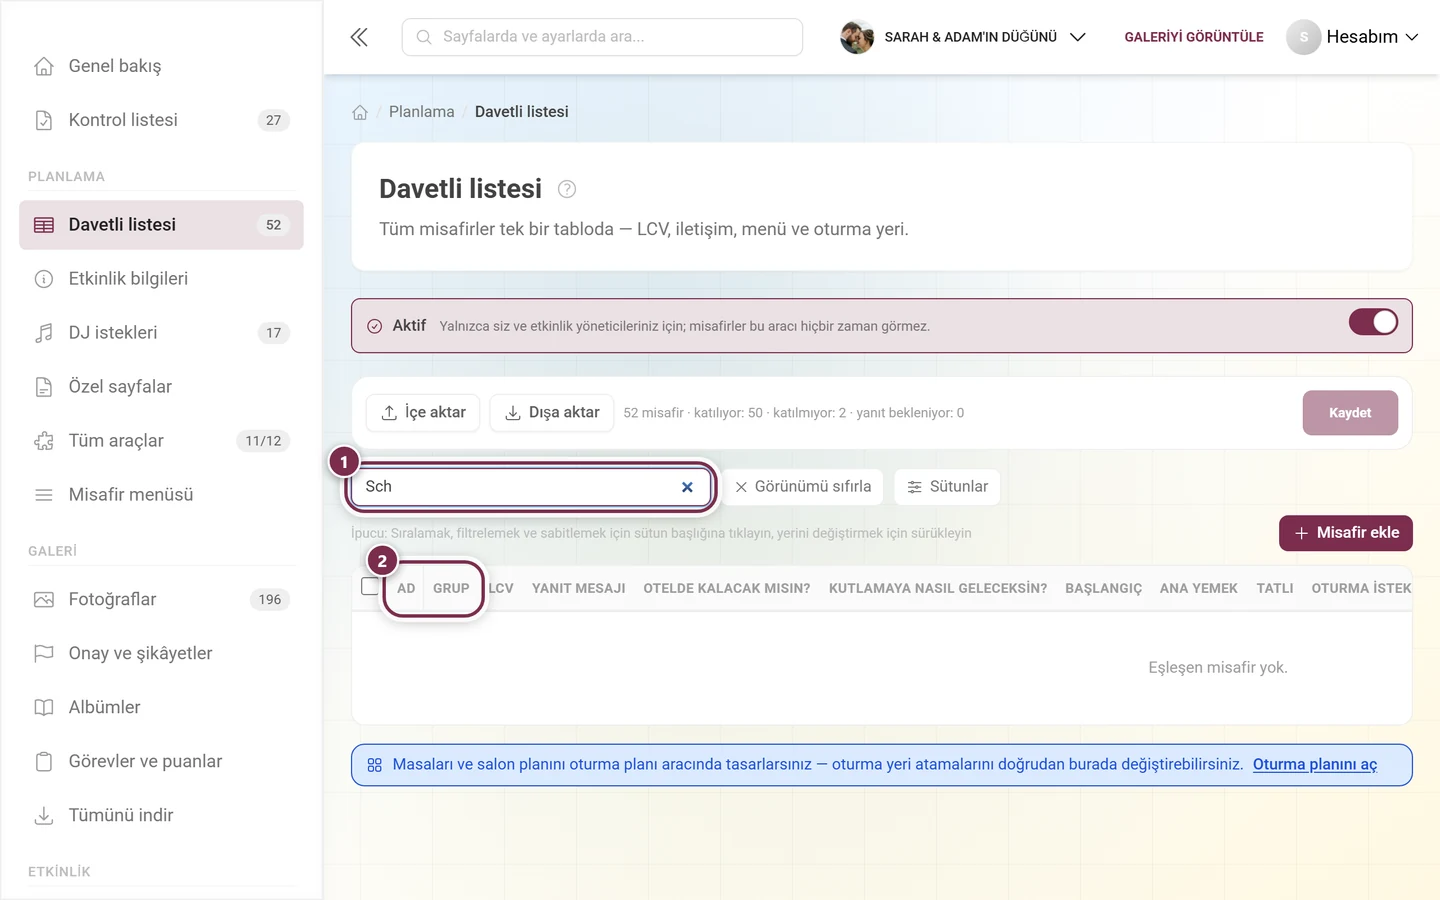The width and height of the screenshot is (1440, 900).
Task: Click the İçe aktar import button
Action: [423, 413]
